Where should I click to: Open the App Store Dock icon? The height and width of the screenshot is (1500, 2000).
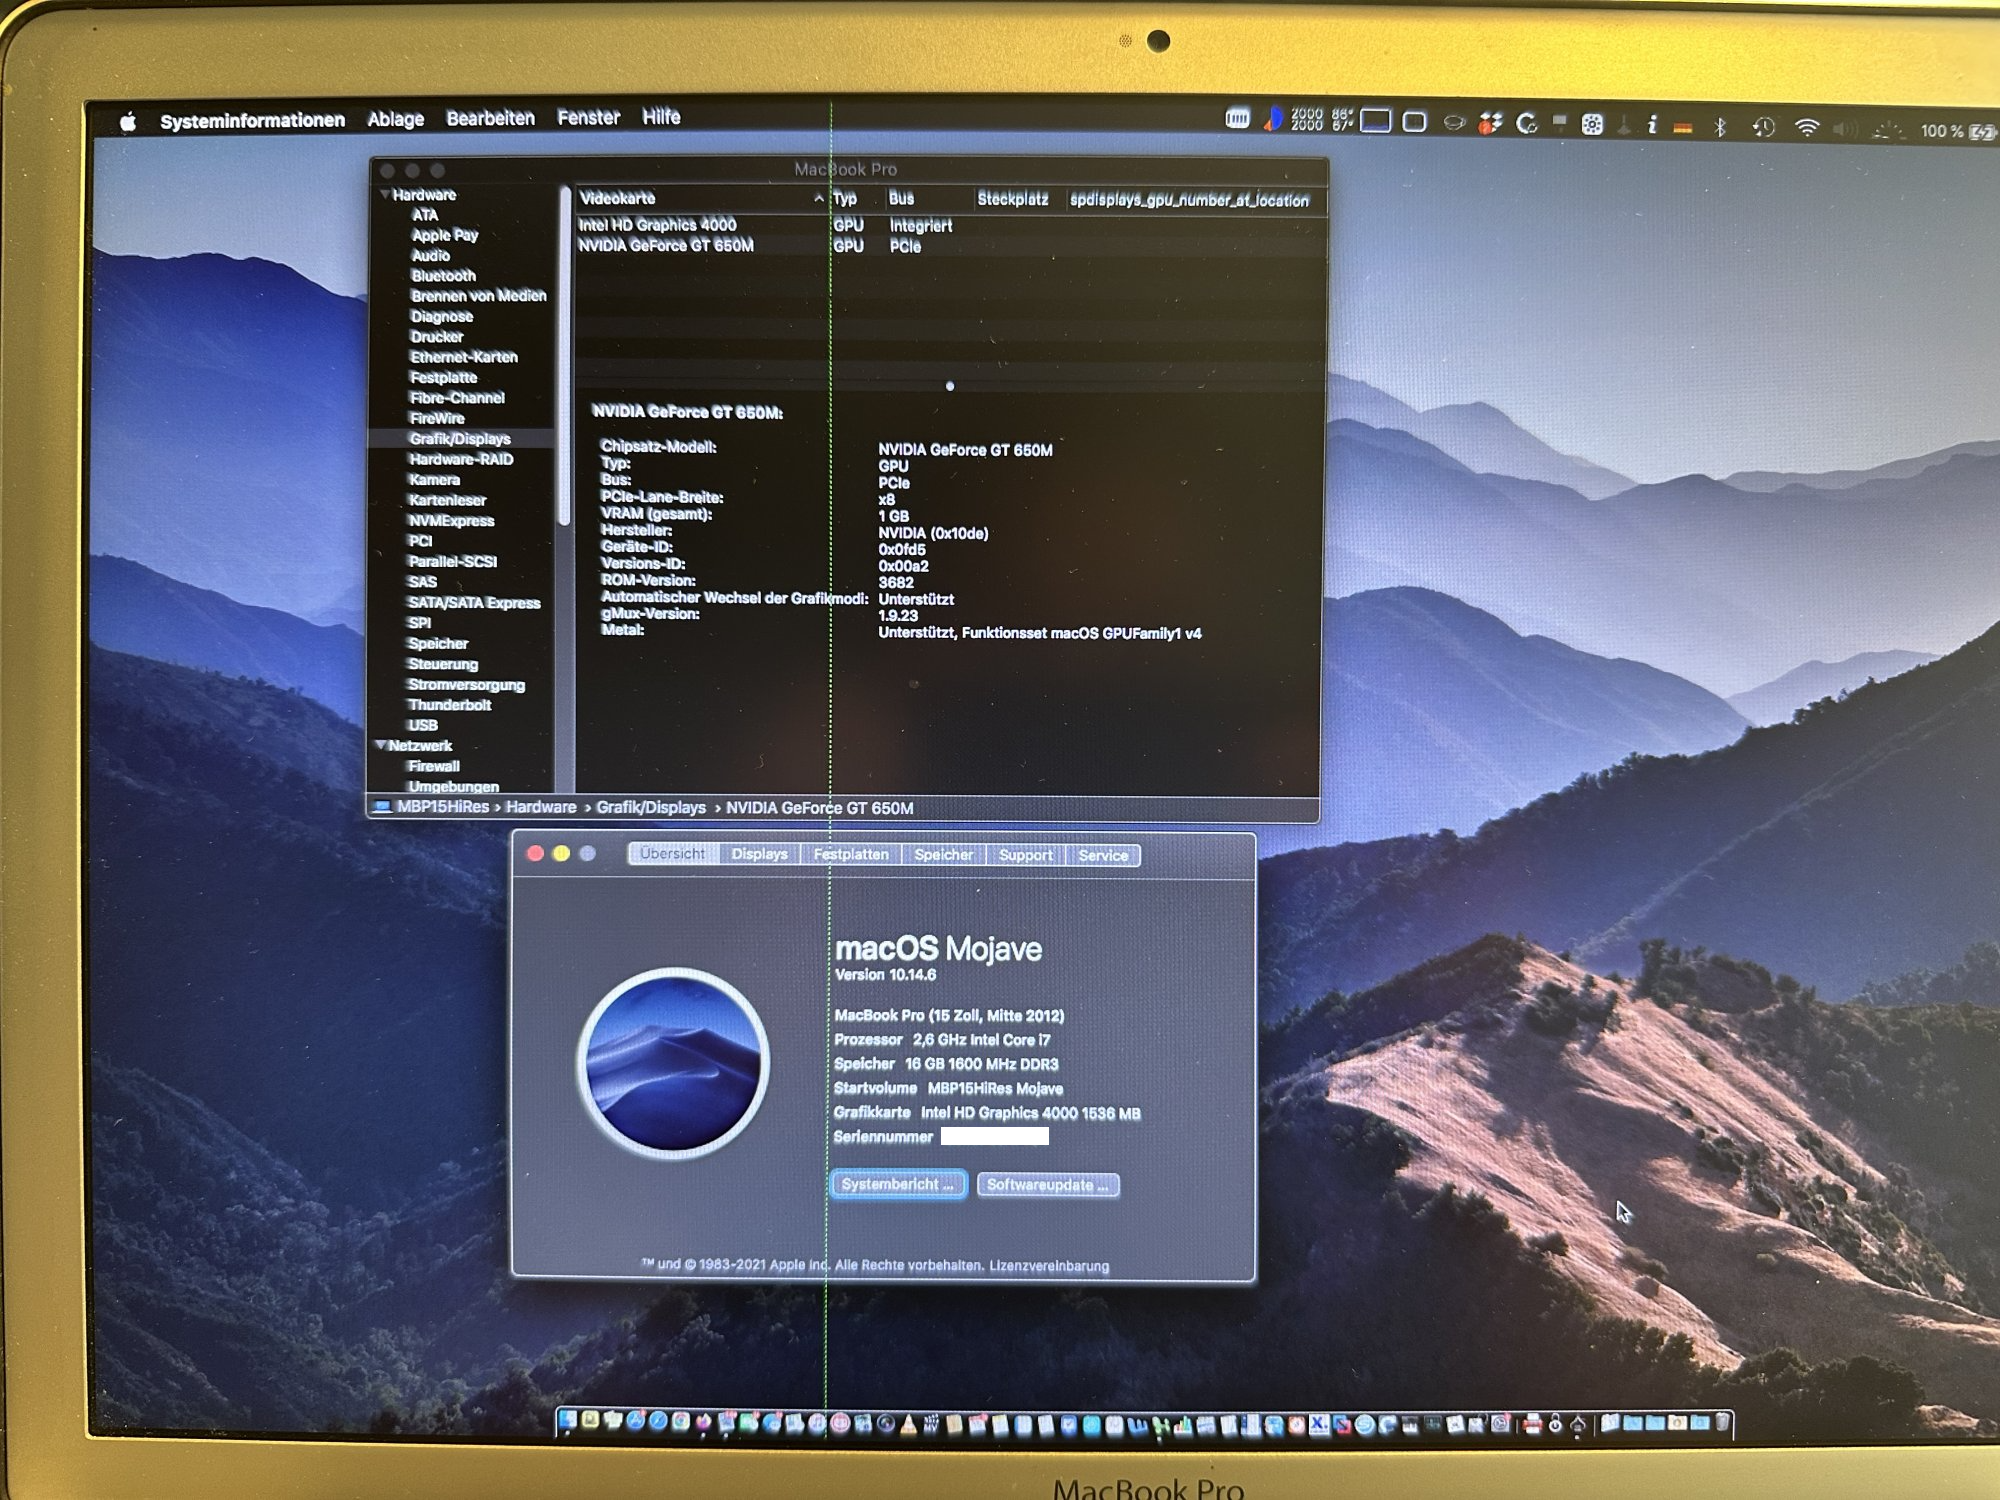tap(635, 1422)
